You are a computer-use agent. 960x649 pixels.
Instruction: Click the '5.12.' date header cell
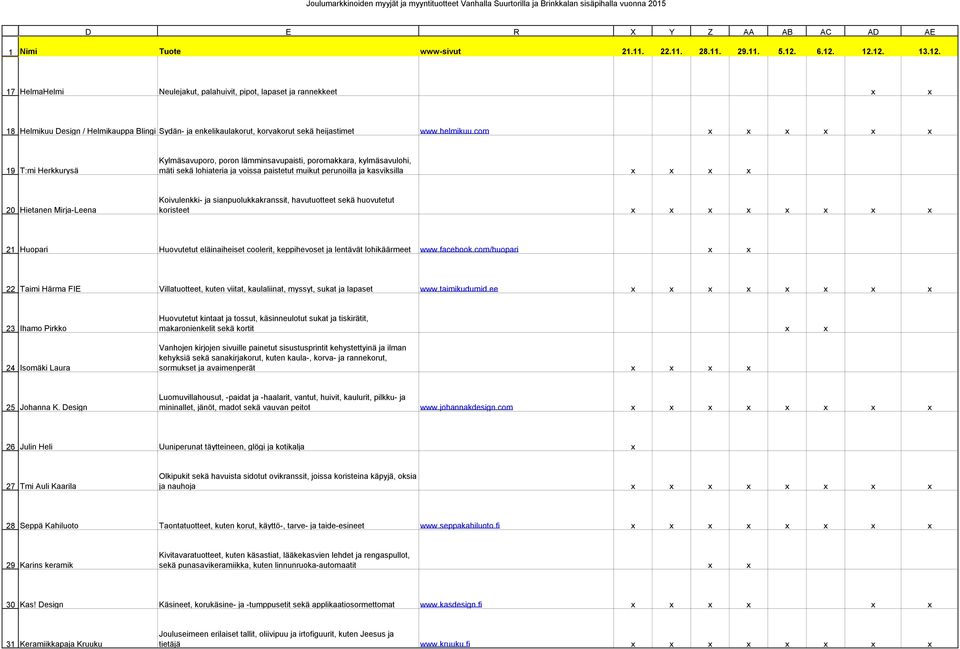pyautogui.click(x=787, y=47)
